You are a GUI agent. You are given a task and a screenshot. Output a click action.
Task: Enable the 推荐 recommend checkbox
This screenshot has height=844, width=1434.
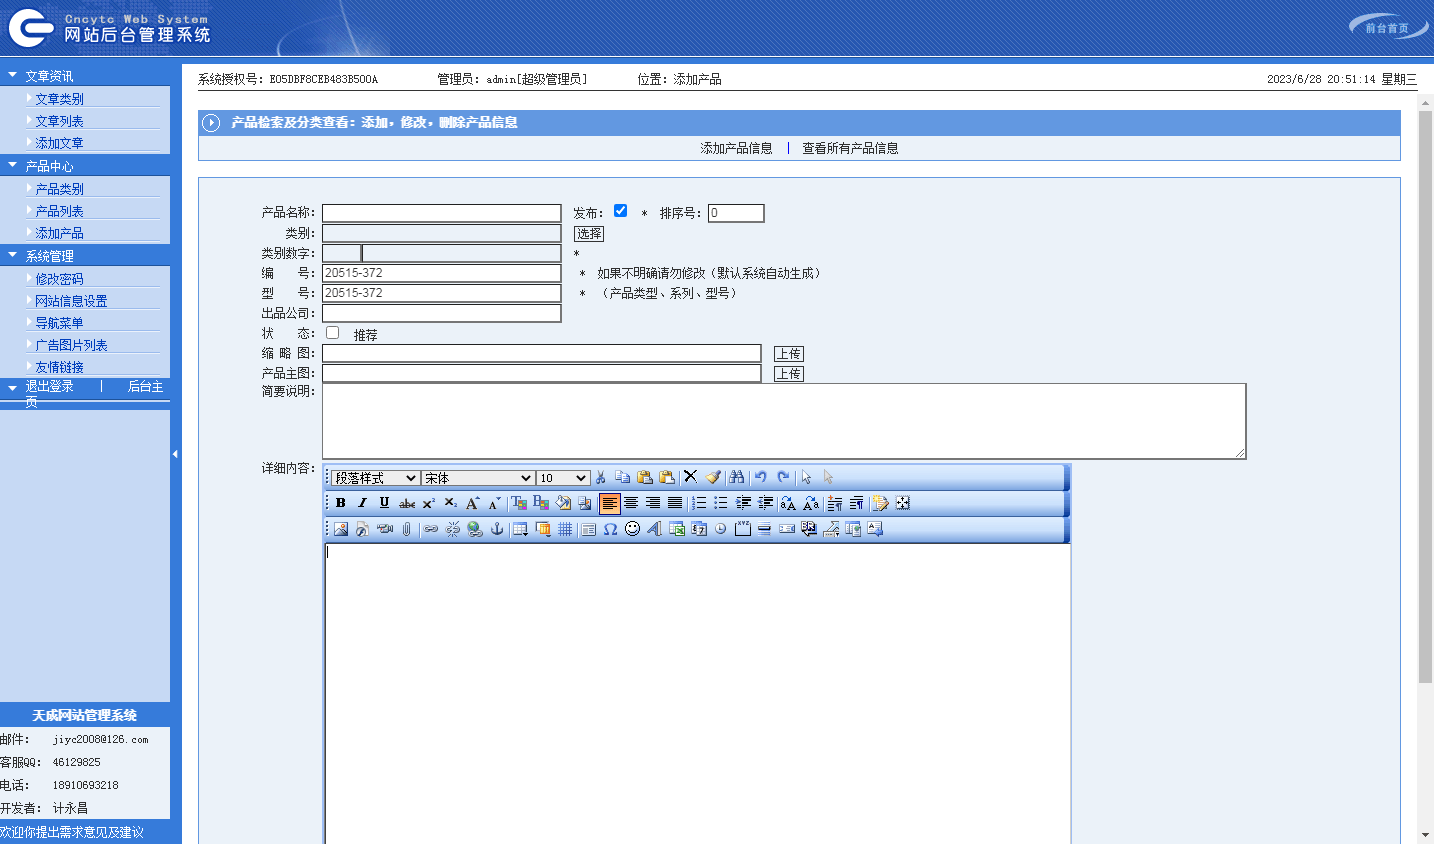(333, 333)
